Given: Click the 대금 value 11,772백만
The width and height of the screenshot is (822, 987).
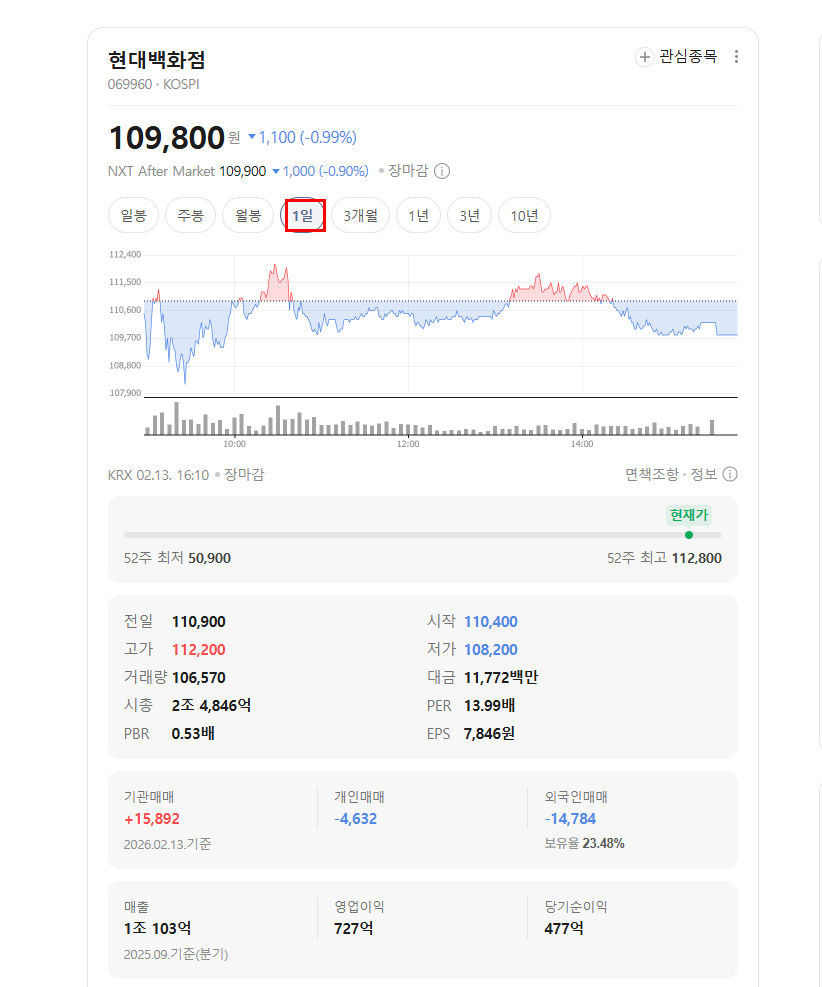Looking at the screenshot, I should pyautogui.click(x=501, y=678).
